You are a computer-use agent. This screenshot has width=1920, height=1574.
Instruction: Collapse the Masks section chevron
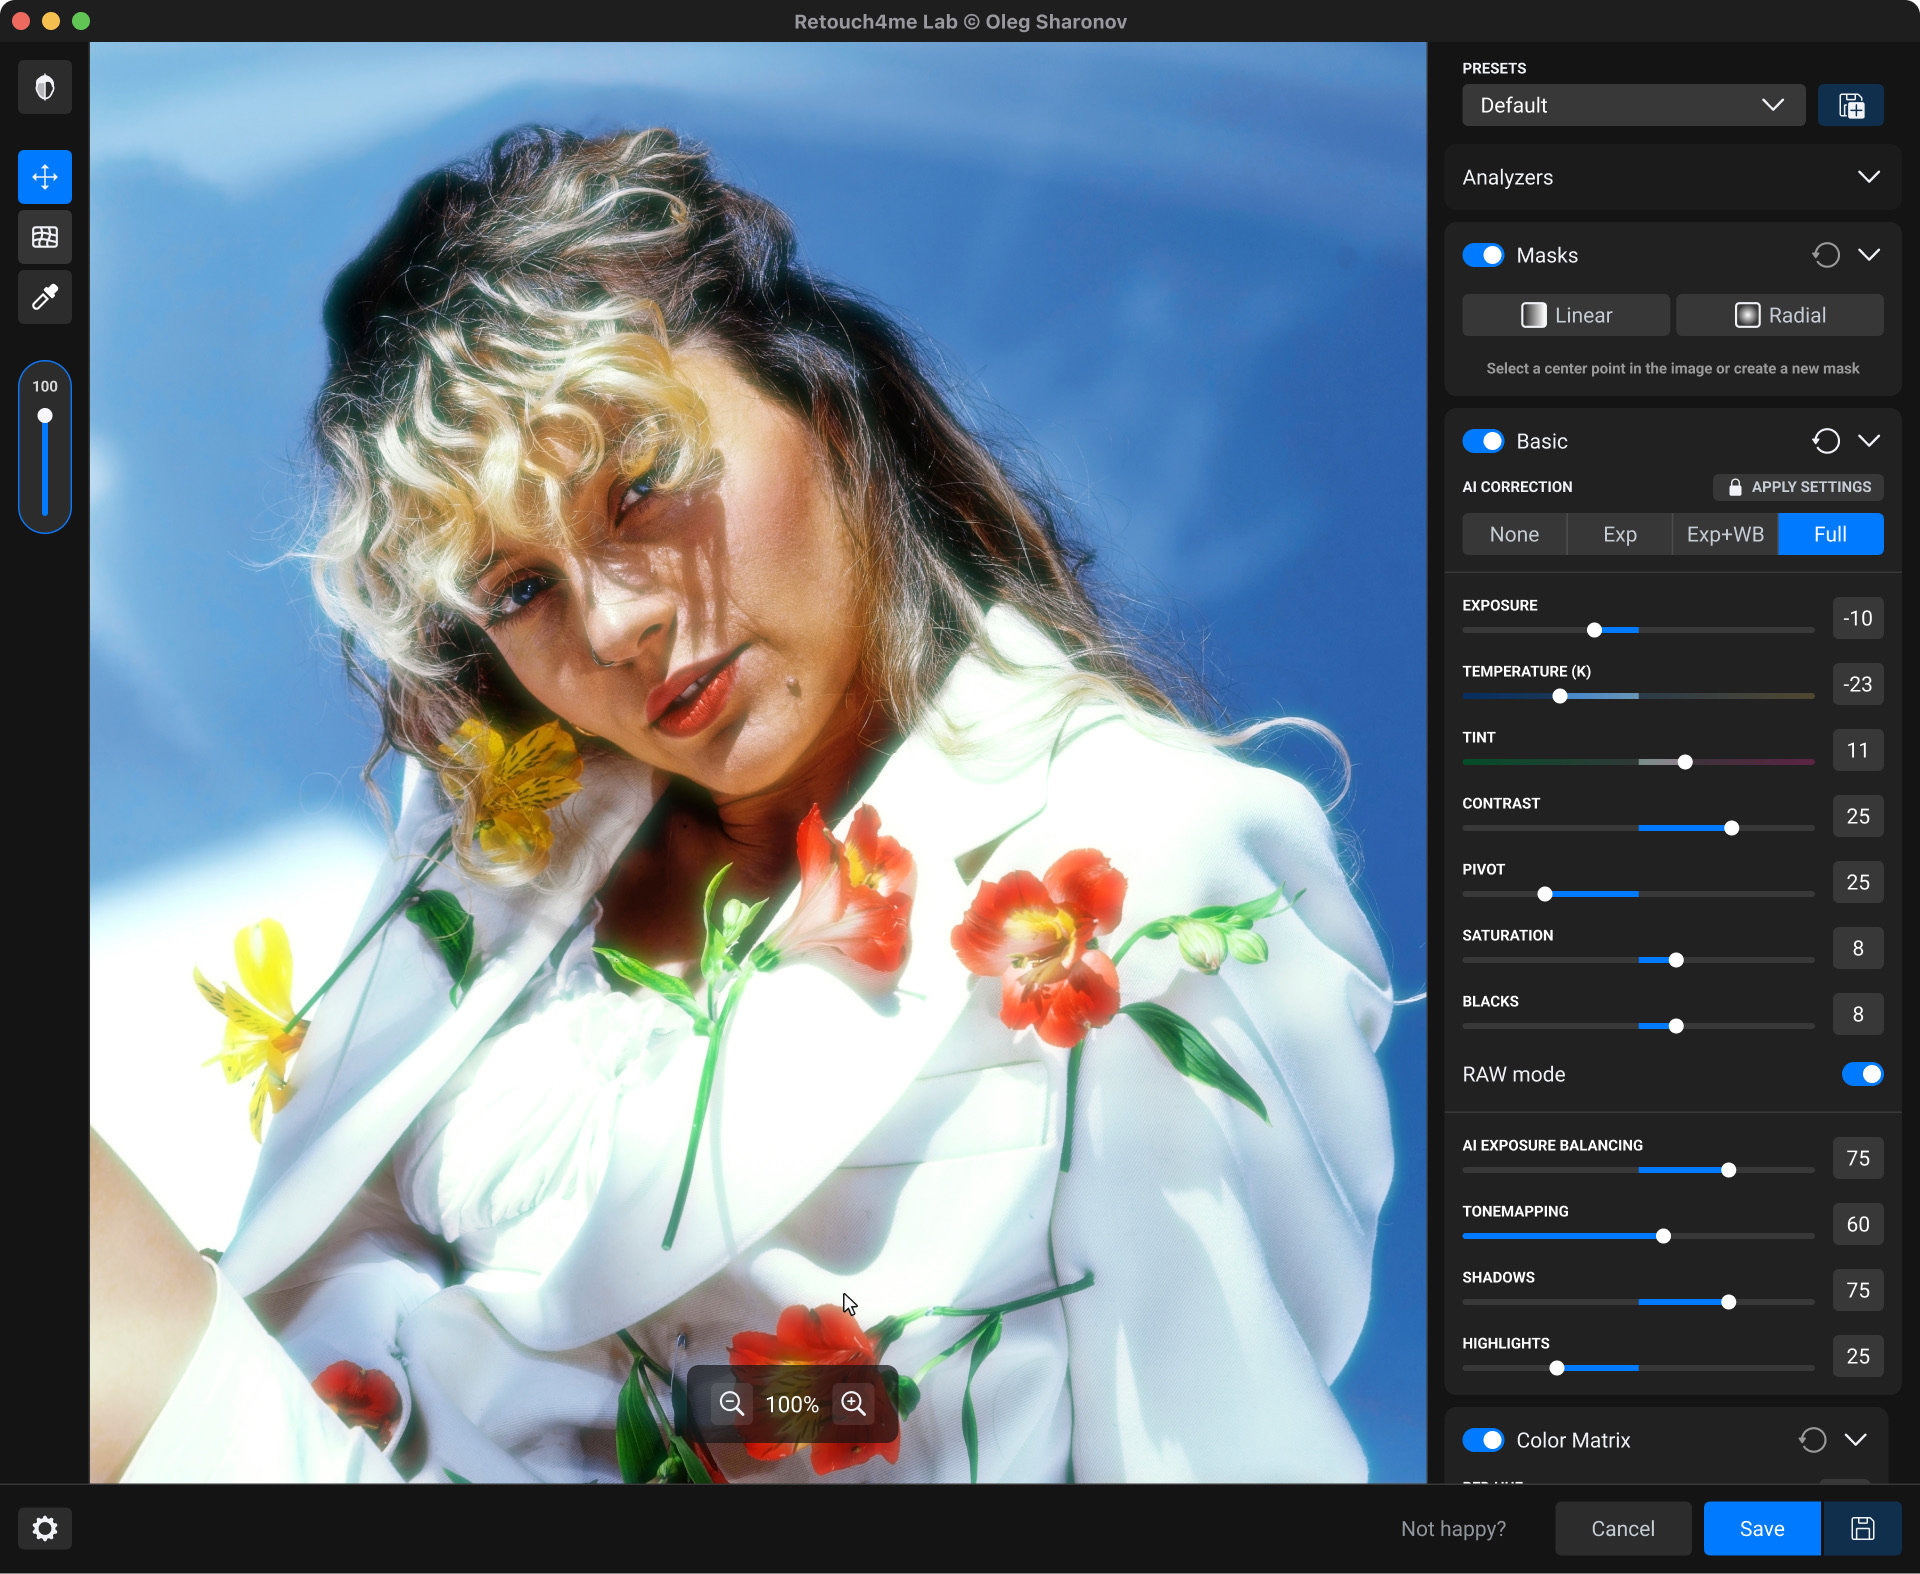1869,255
